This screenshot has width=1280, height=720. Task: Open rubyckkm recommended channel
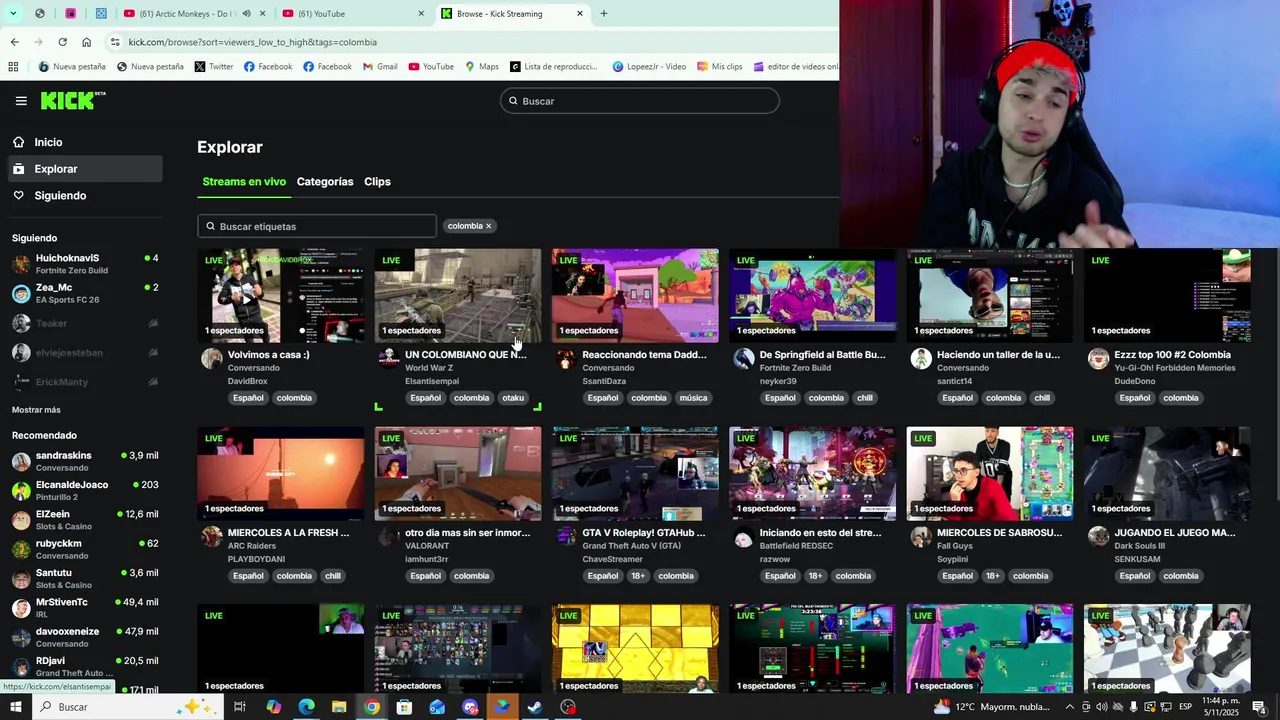point(85,549)
